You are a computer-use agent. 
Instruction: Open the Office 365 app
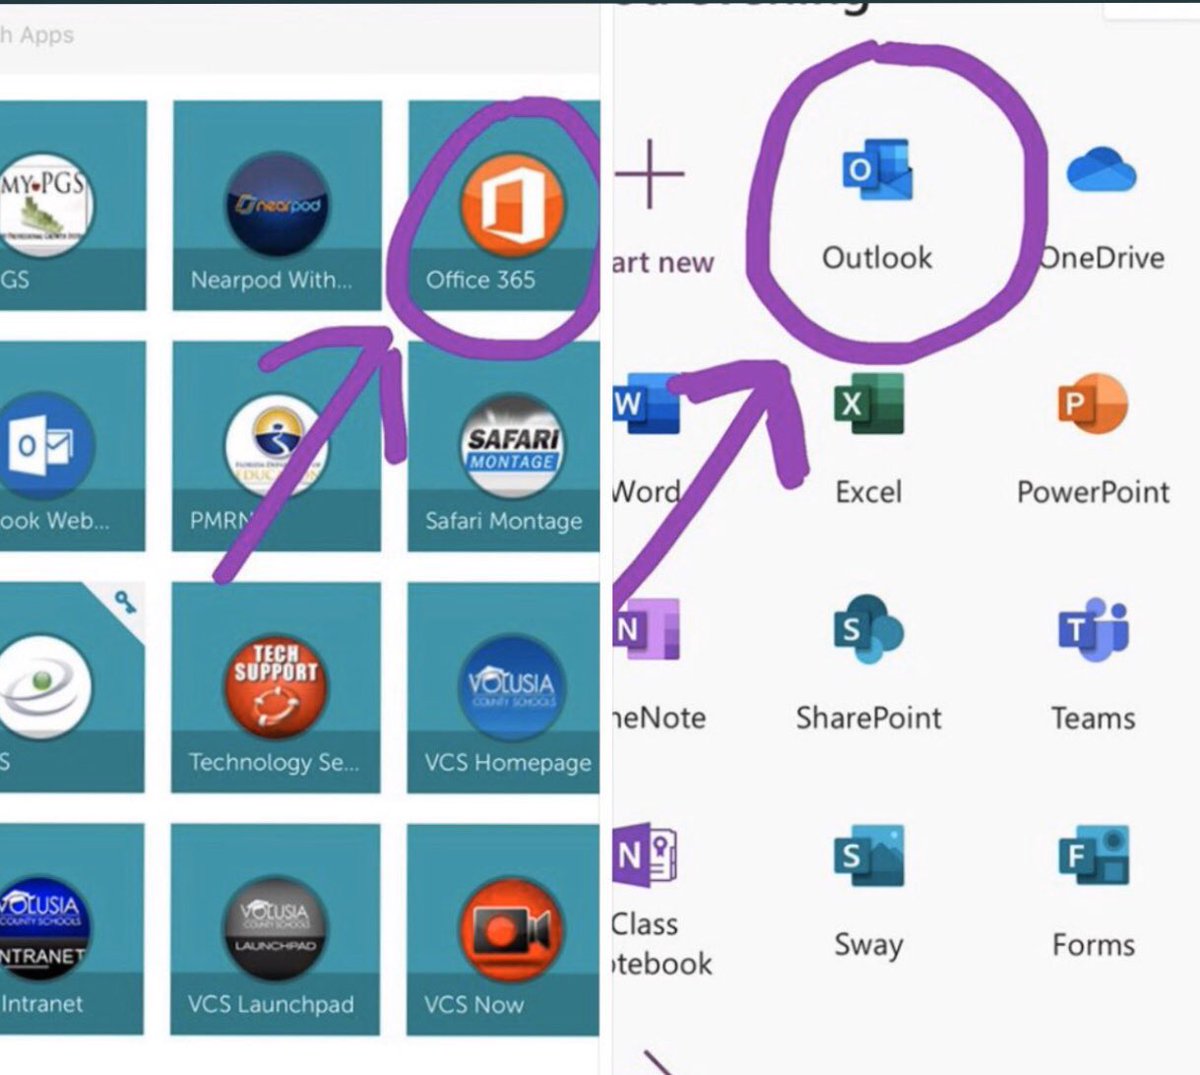click(506, 205)
